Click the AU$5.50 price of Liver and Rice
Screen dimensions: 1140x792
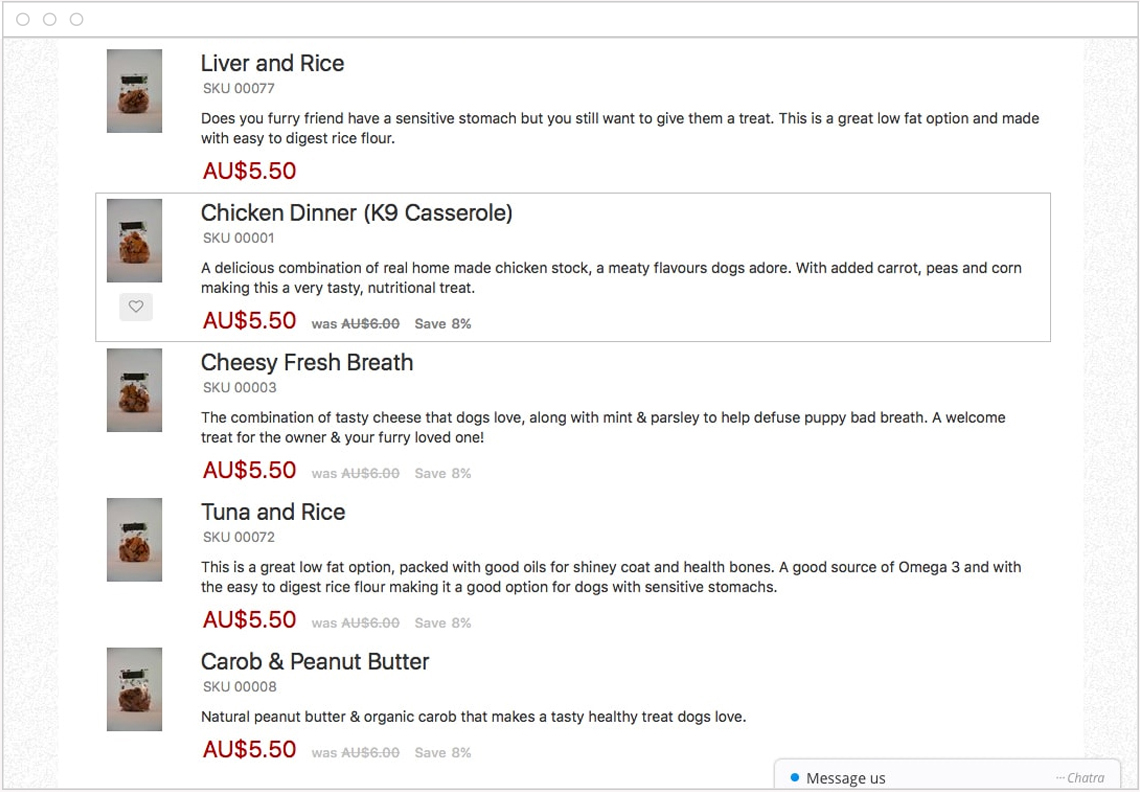pyautogui.click(x=249, y=171)
